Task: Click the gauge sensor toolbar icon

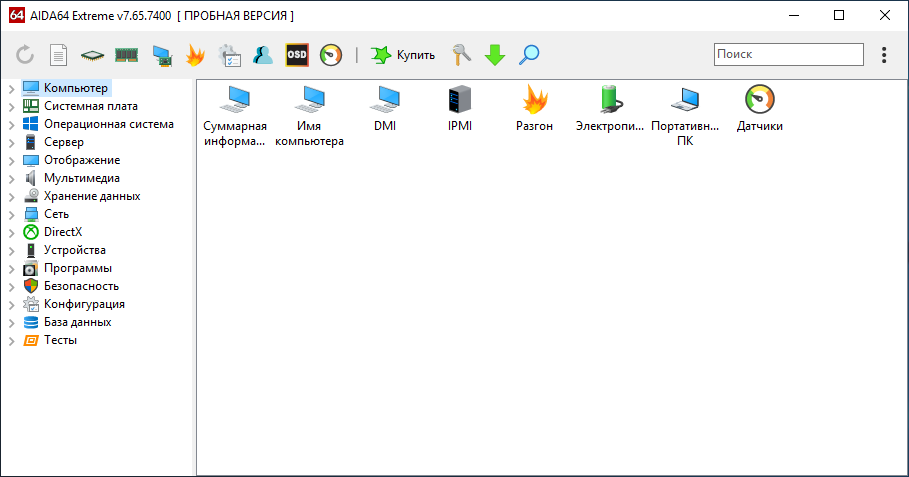Action: (x=331, y=55)
